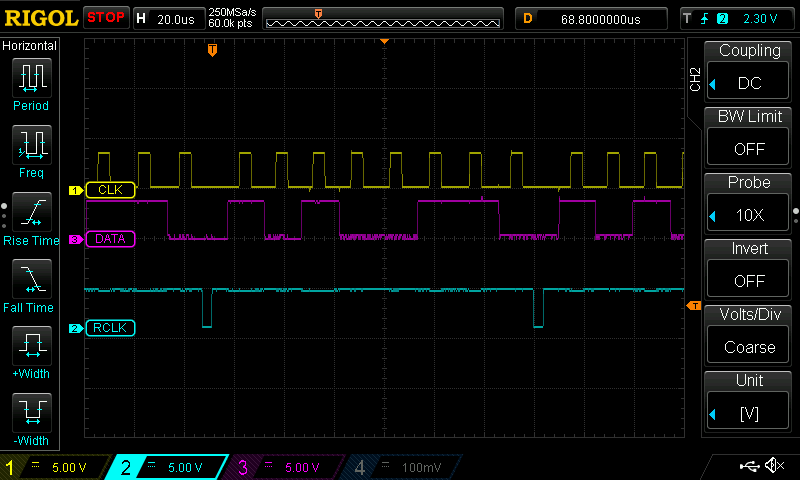Click the trigger level 2.30 V readout
Image resolution: width=800 pixels, height=480 pixels.
point(760,19)
